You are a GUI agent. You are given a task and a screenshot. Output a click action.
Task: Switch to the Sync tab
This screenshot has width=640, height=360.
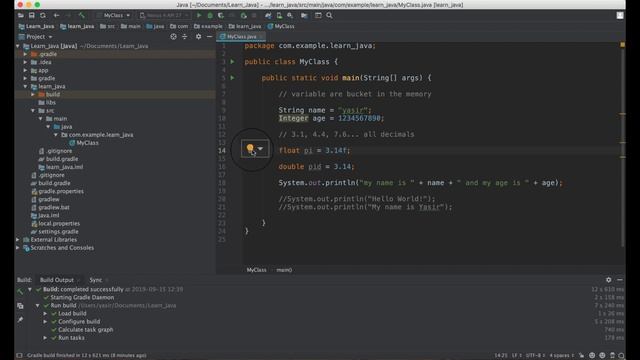96,280
